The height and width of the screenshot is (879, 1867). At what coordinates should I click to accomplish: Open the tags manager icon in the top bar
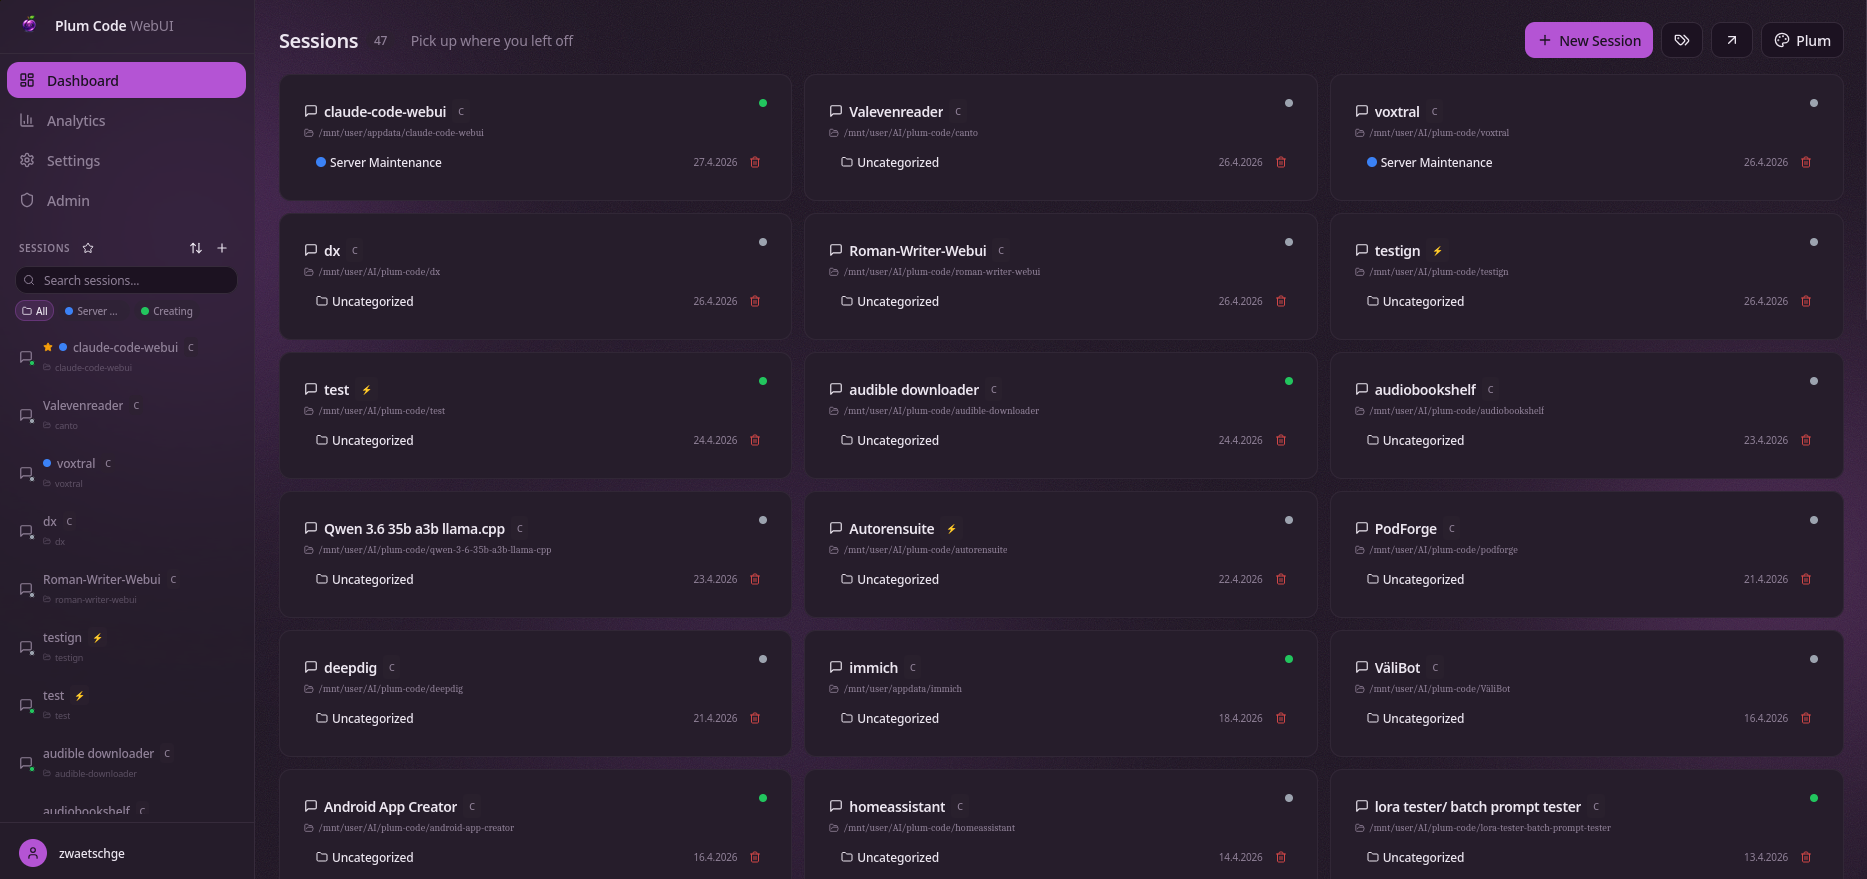(x=1681, y=40)
